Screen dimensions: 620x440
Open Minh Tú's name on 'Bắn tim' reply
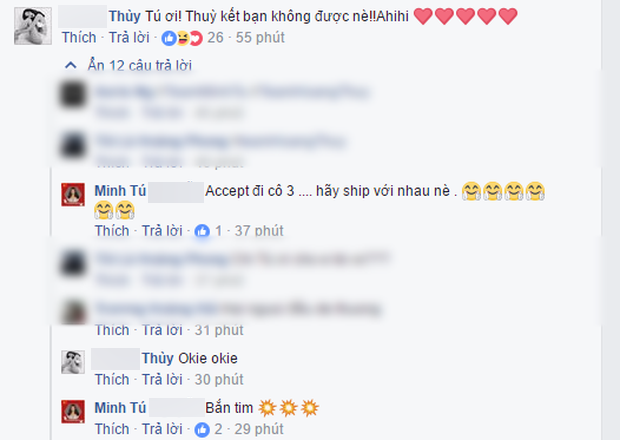tap(120, 408)
